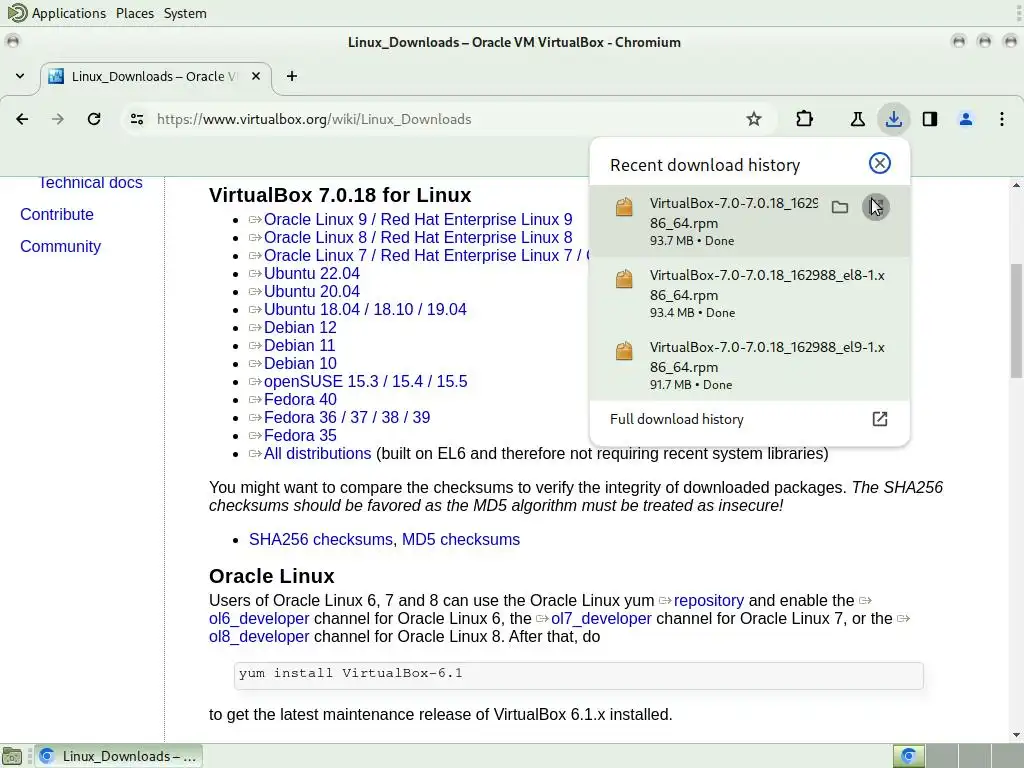Click the Chromium icon in the bottom-right tray

pos(908,756)
